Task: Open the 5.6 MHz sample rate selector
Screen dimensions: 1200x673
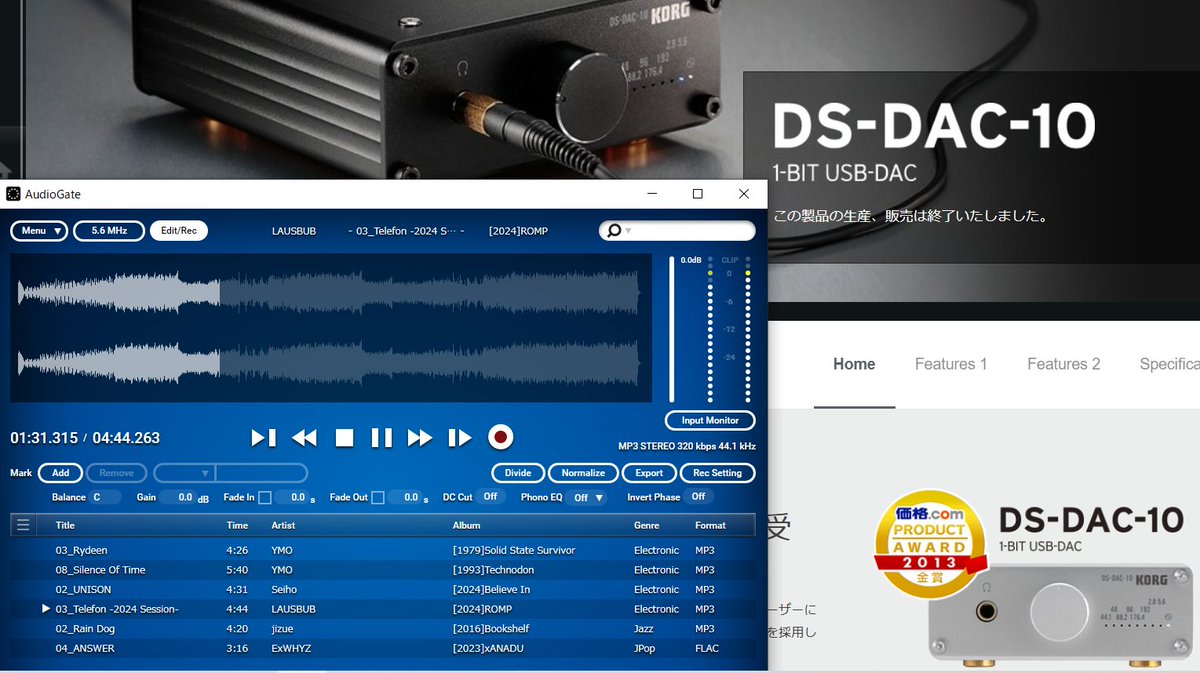Action: (109, 231)
